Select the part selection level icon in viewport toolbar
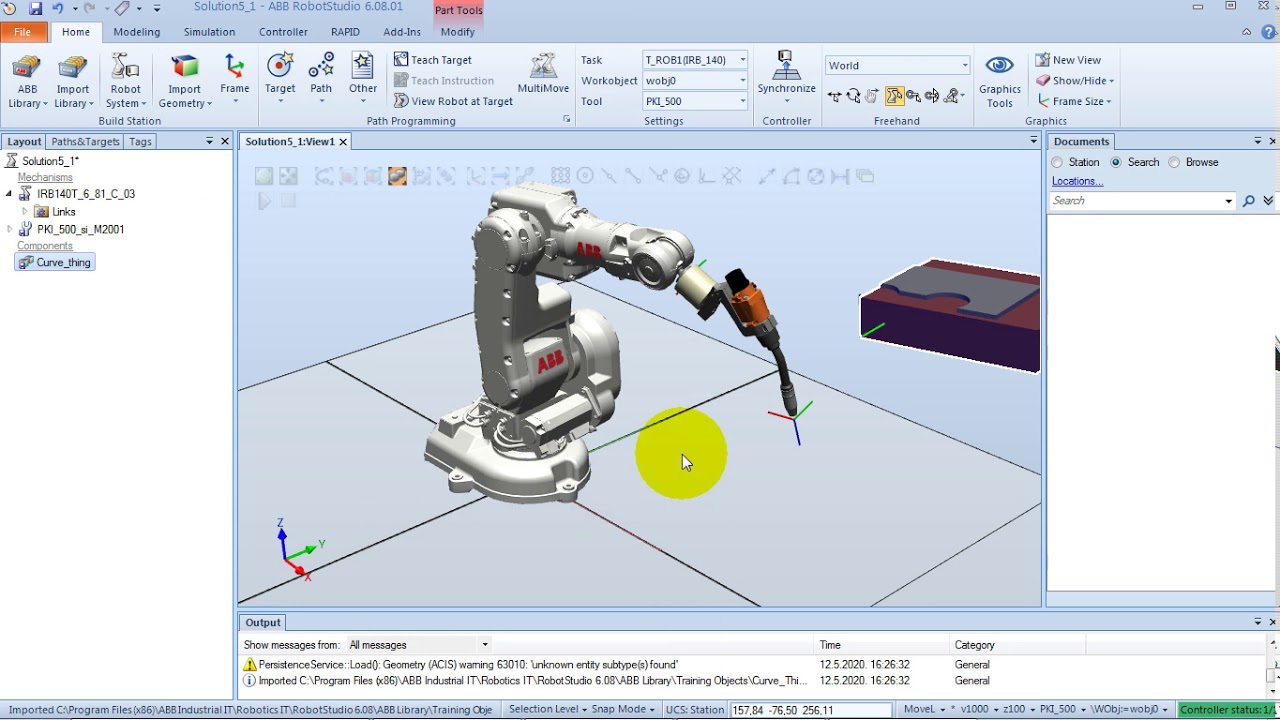The width and height of the screenshot is (1280, 720). (x=397, y=176)
